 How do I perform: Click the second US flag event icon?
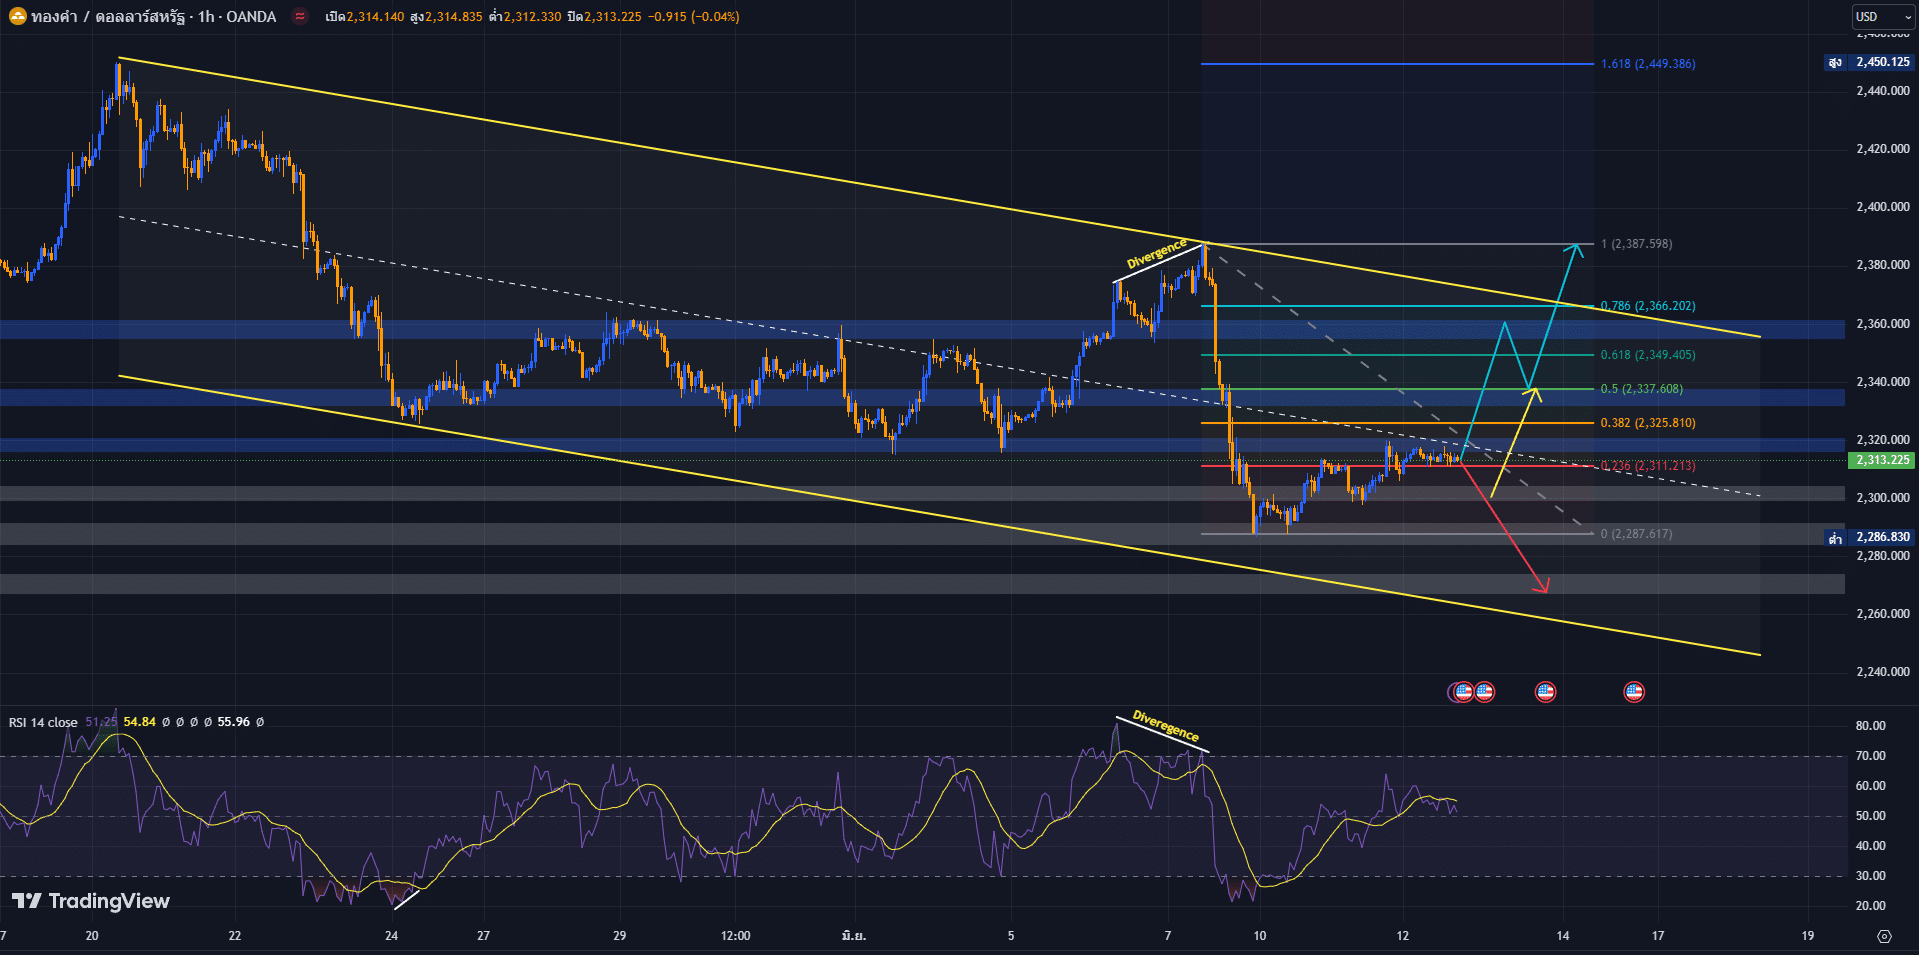tap(1485, 692)
